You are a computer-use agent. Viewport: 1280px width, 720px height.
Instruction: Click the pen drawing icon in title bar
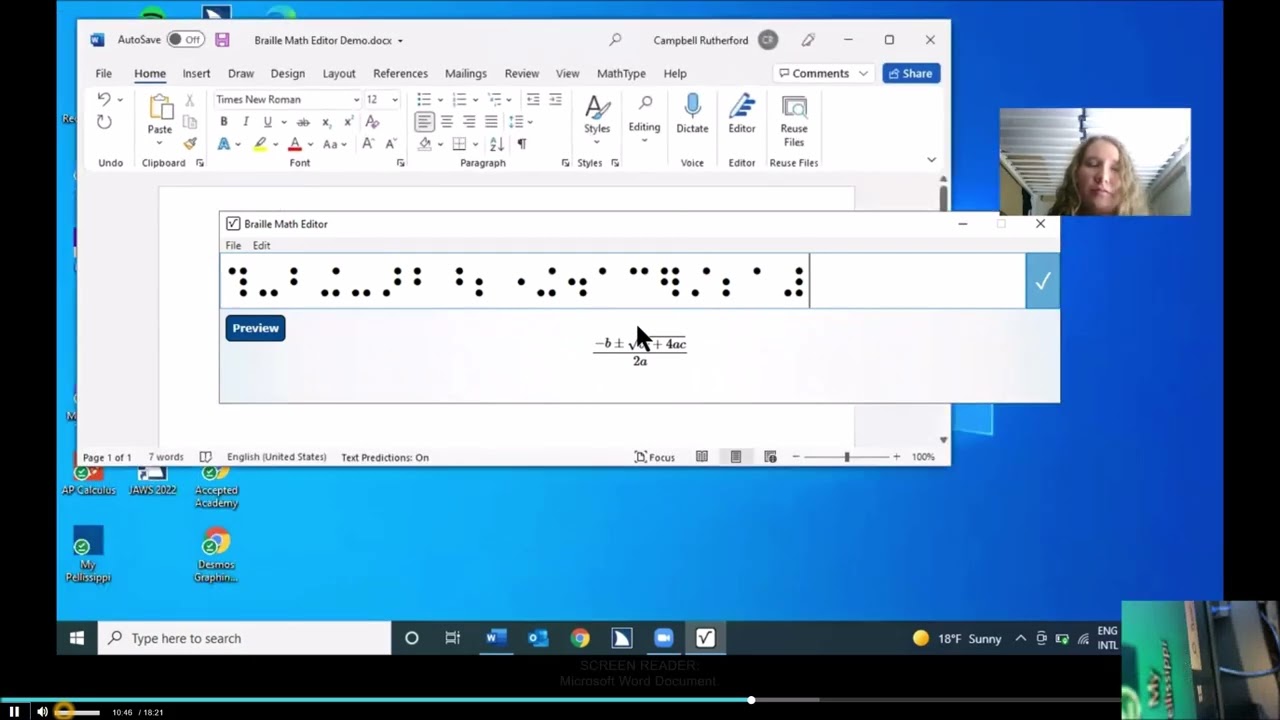808,40
